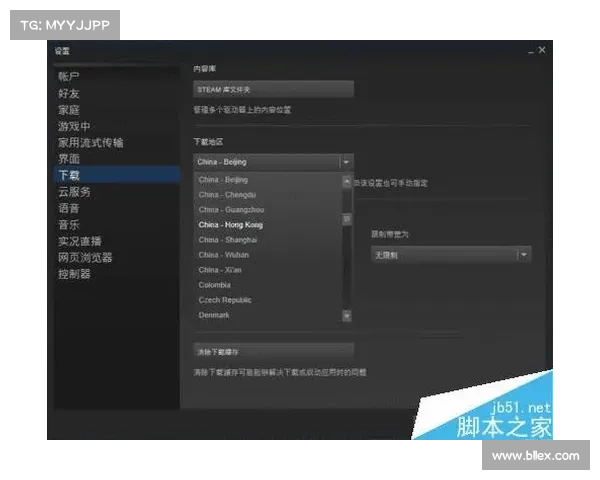Open the 云服务 settings section
Viewport: 600px width, 480px height.
coord(74,192)
